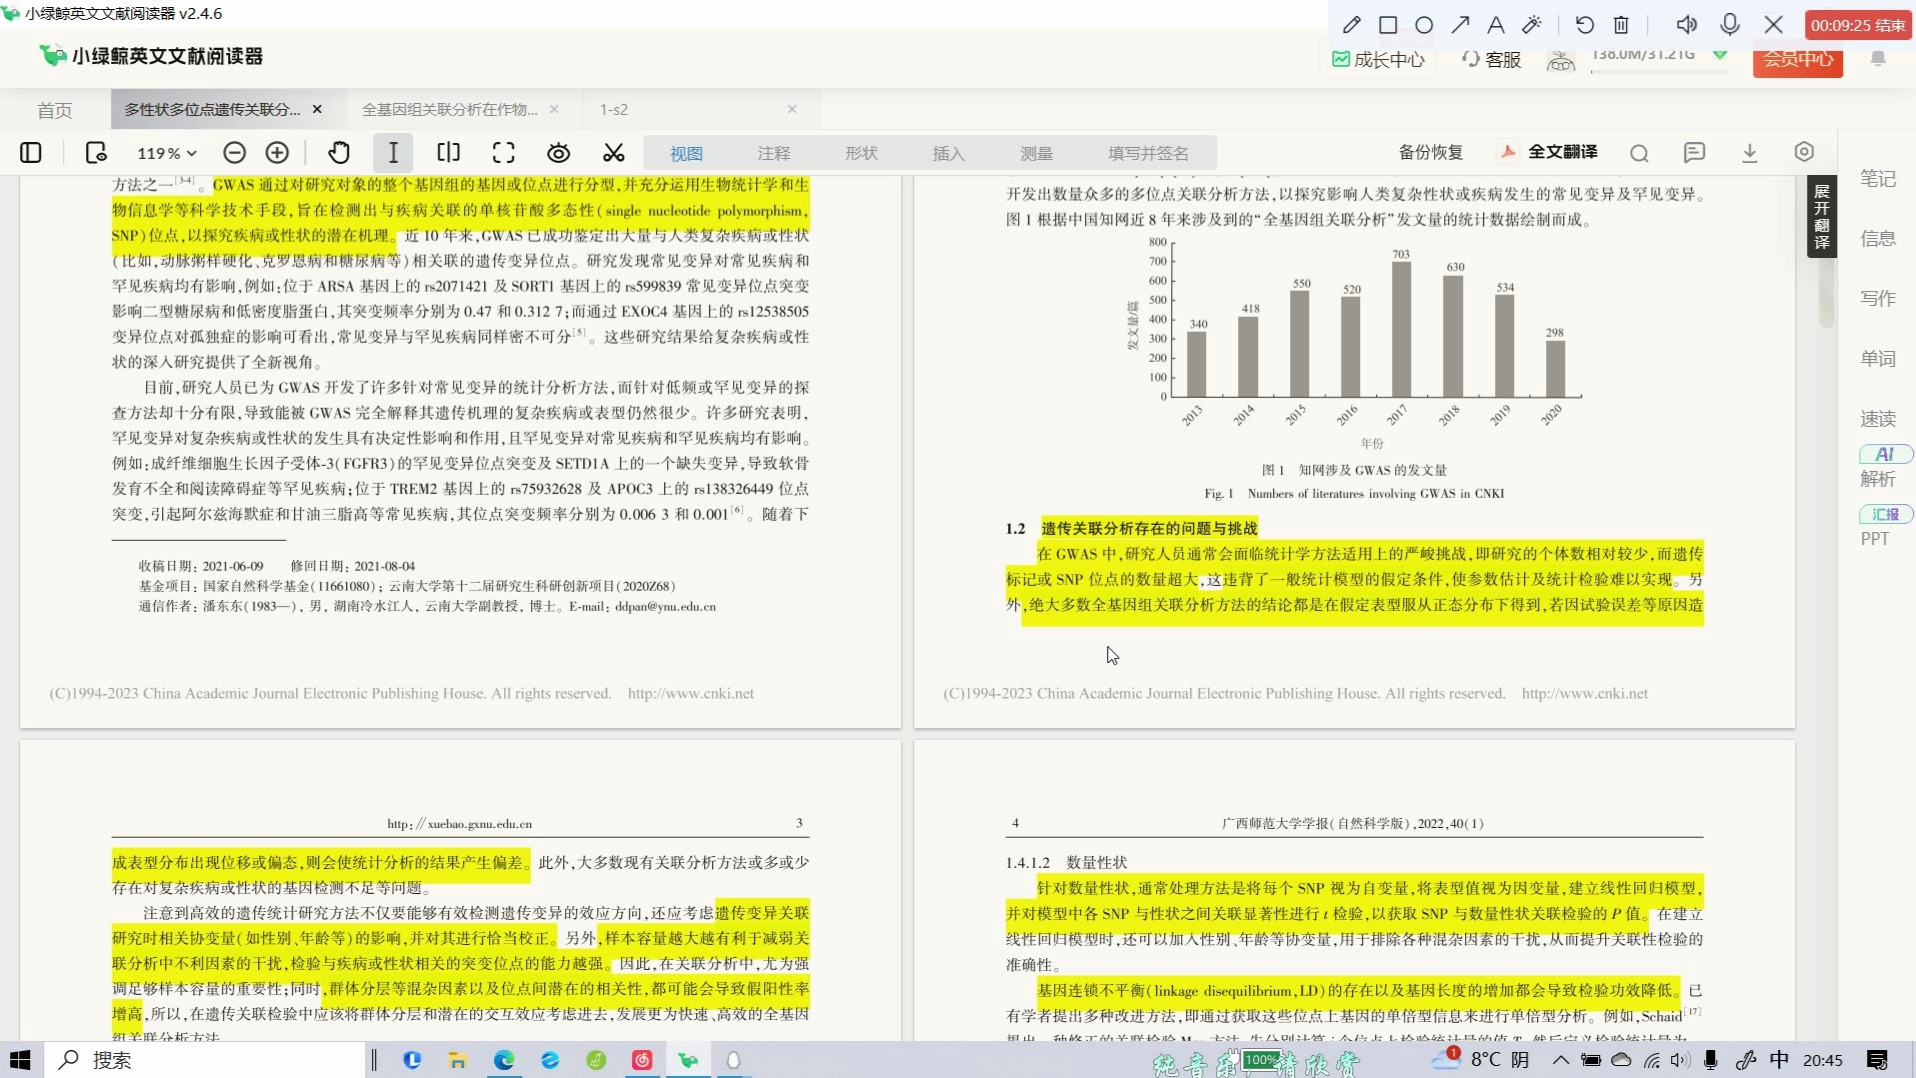
Task: Close the 1-s2 tab
Action: coord(792,109)
